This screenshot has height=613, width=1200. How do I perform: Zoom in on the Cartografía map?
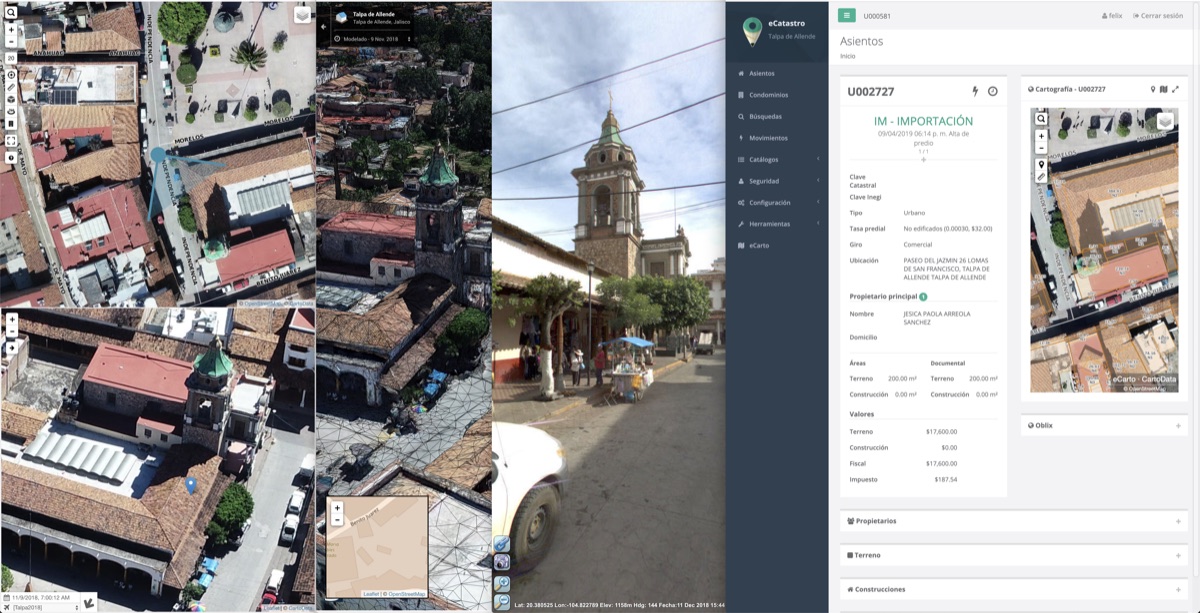(x=1041, y=136)
